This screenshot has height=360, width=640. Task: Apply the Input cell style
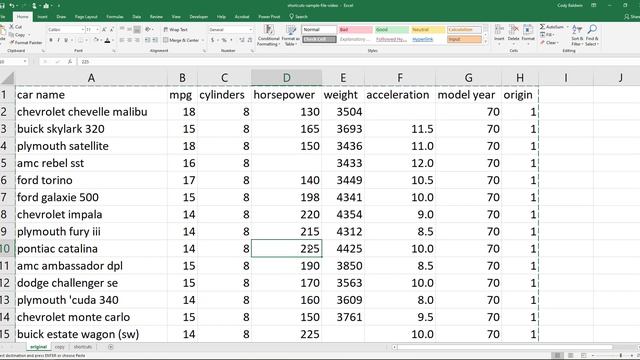click(x=464, y=40)
